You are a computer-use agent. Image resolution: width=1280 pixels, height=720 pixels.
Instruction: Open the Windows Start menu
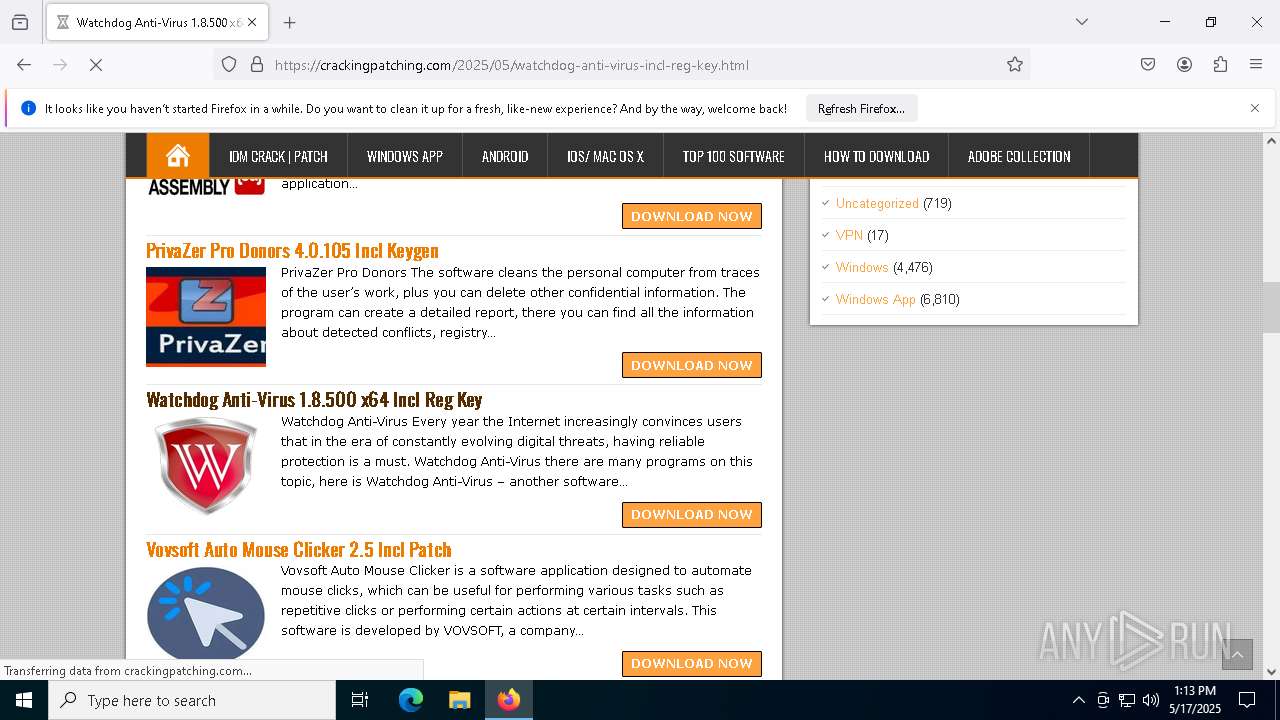tap(24, 700)
